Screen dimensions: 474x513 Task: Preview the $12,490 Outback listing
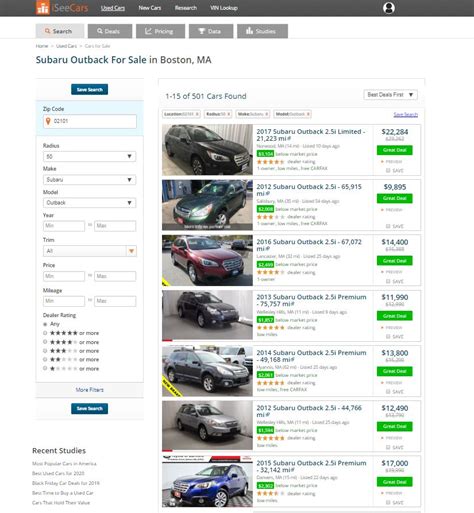click(392, 438)
